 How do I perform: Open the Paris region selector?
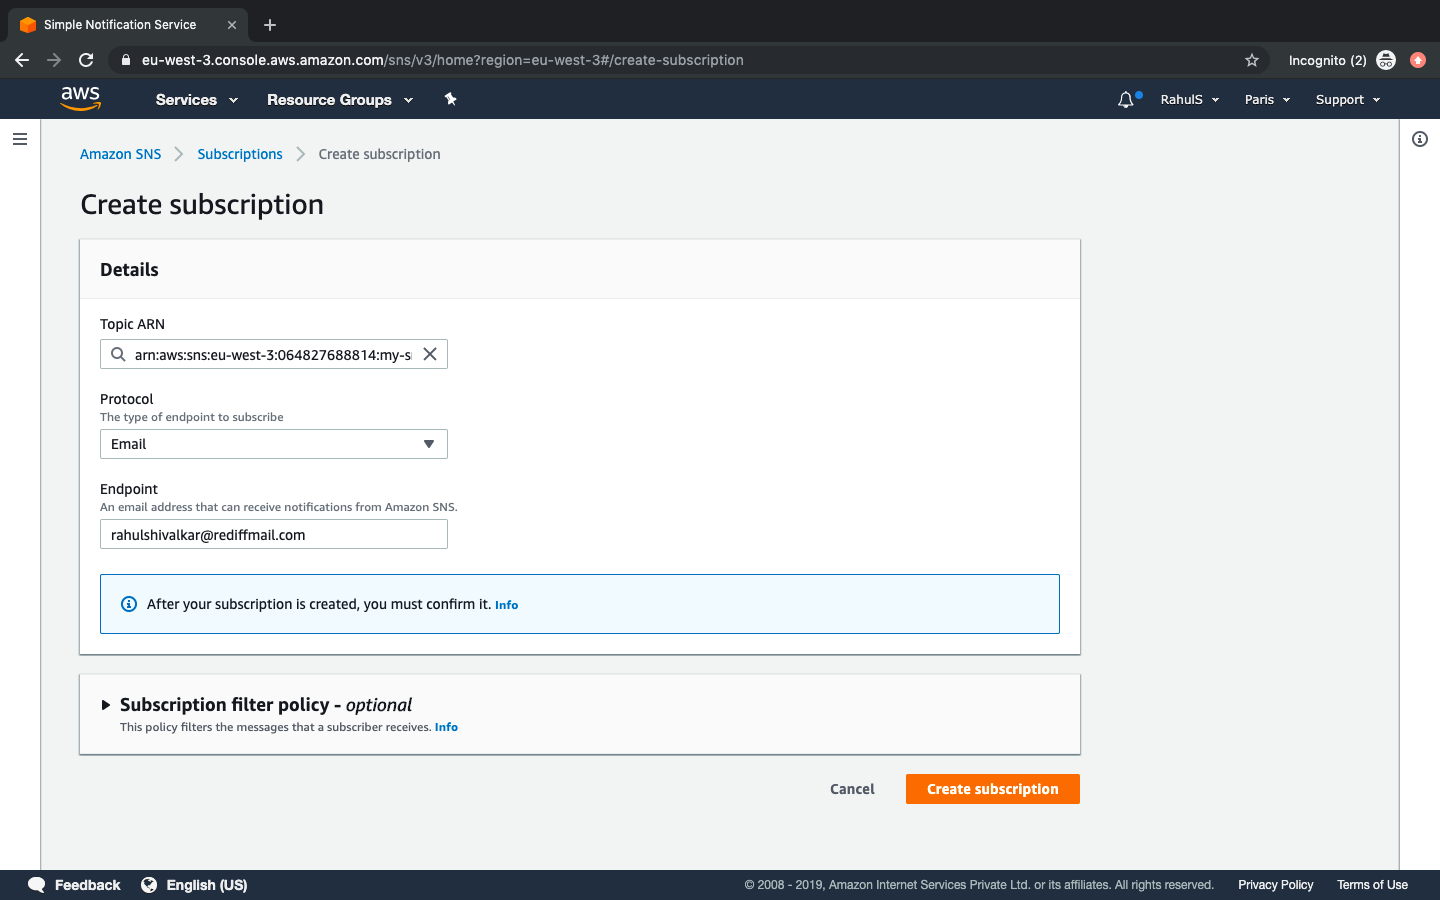(x=1266, y=99)
